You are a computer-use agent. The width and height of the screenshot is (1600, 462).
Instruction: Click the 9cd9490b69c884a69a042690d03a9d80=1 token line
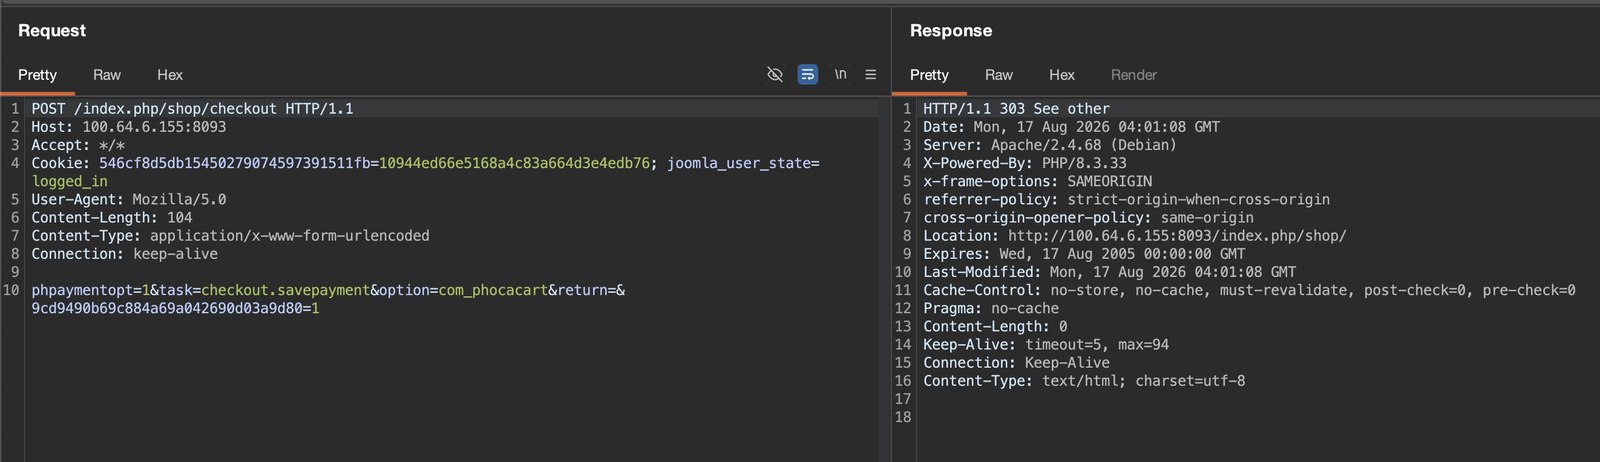[175, 308]
